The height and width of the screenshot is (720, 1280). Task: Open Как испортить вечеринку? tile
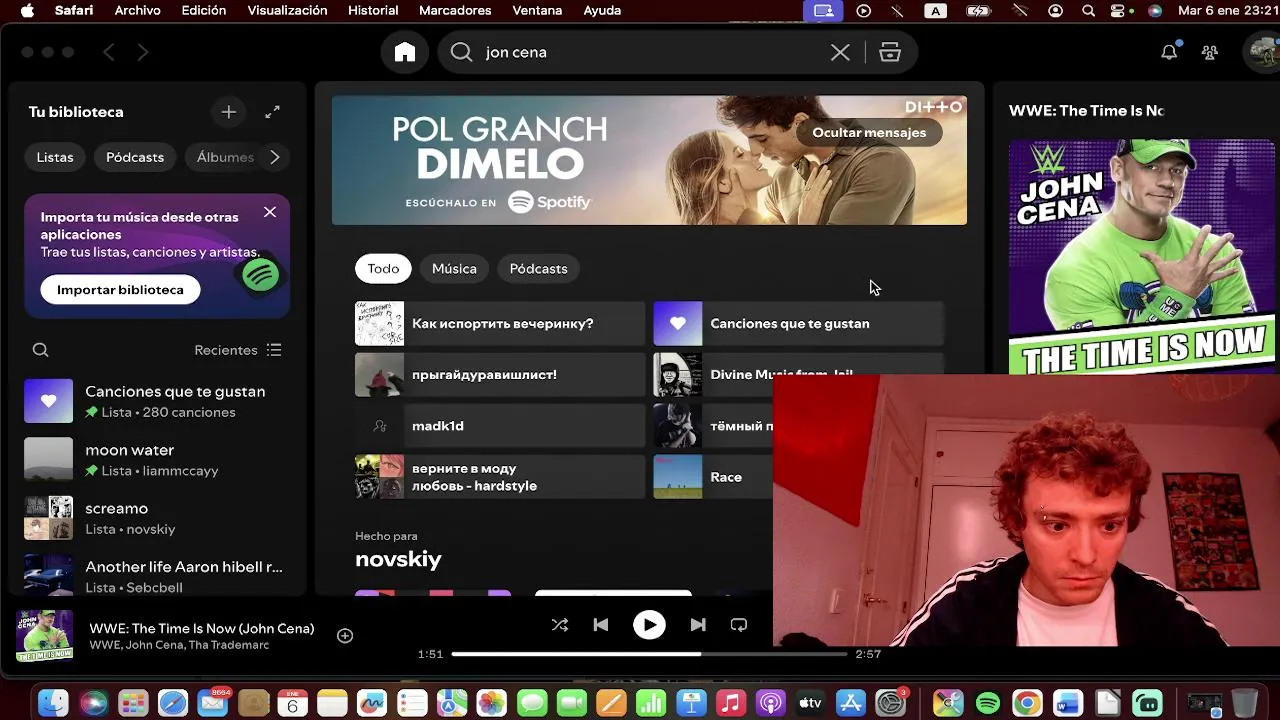[x=500, y=324]
